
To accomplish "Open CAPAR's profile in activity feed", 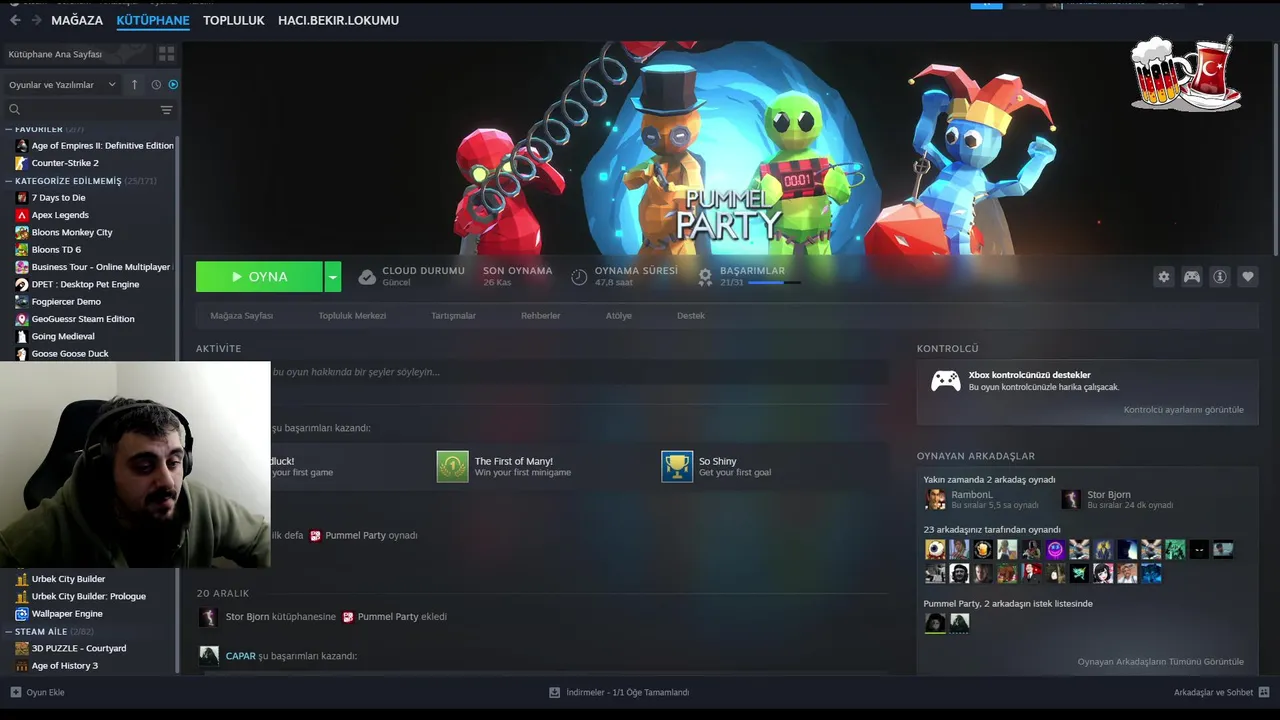I will pos(240,656).
